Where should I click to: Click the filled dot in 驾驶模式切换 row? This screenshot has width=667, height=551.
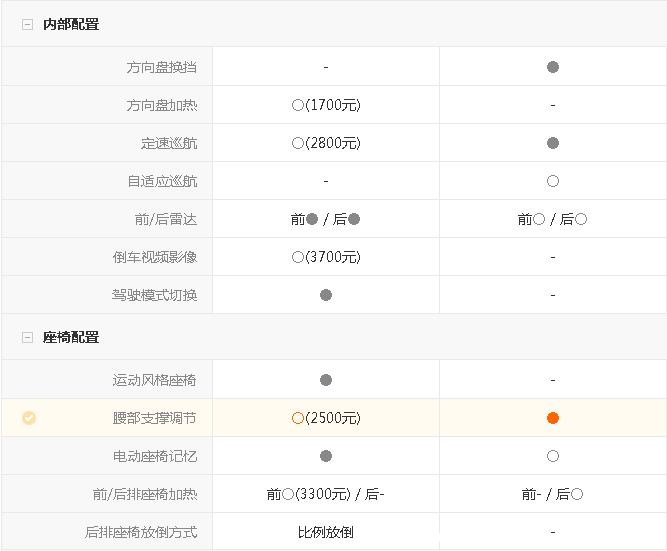click(326, 295)
